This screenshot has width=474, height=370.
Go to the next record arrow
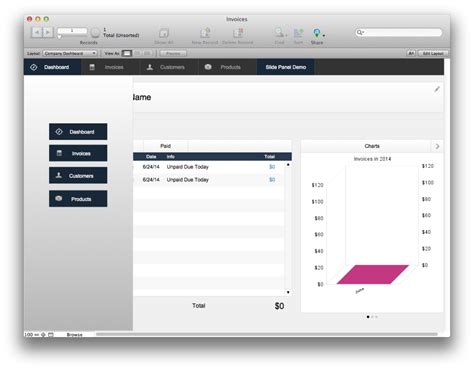click(48, 32)
